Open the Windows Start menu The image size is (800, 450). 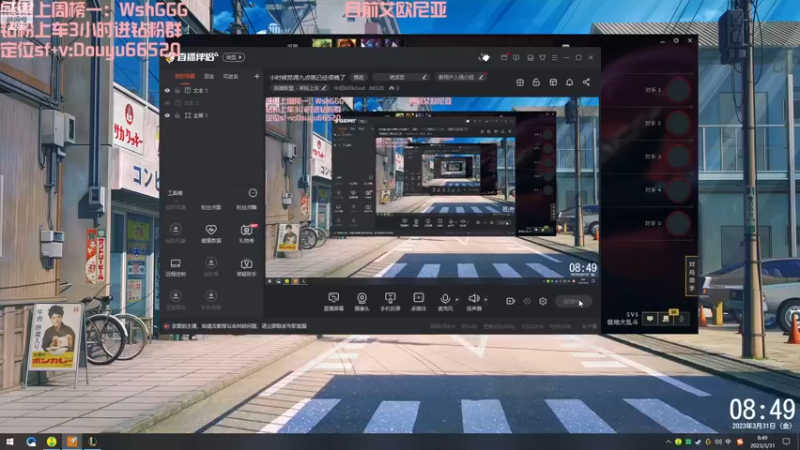[10, 442]
